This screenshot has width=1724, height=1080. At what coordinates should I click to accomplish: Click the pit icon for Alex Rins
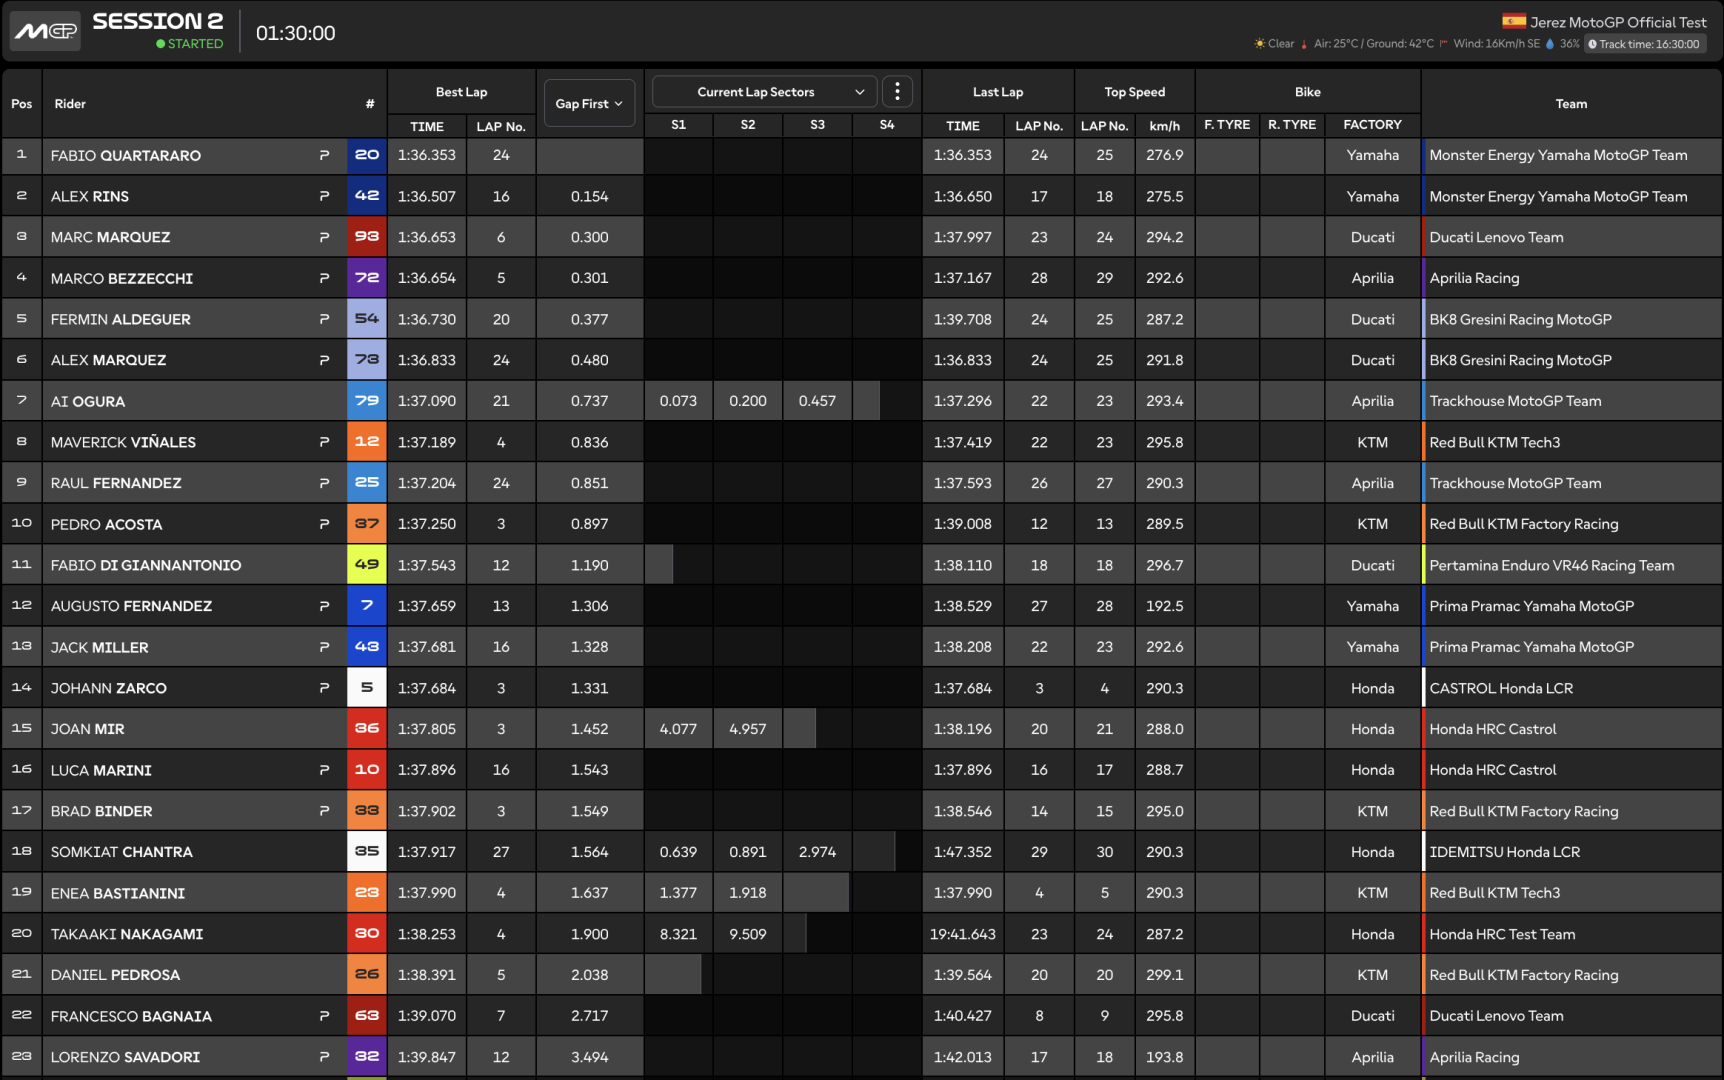coord(324,196)
